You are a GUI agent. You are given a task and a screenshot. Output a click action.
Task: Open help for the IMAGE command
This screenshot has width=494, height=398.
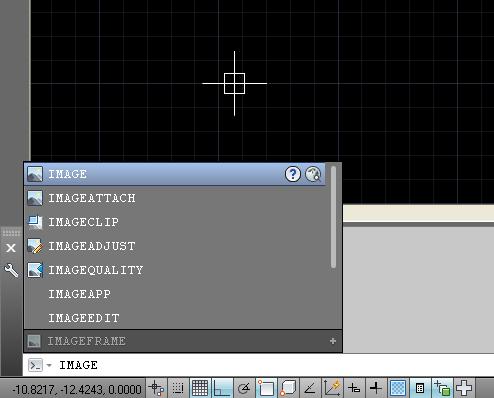point(293,174)
